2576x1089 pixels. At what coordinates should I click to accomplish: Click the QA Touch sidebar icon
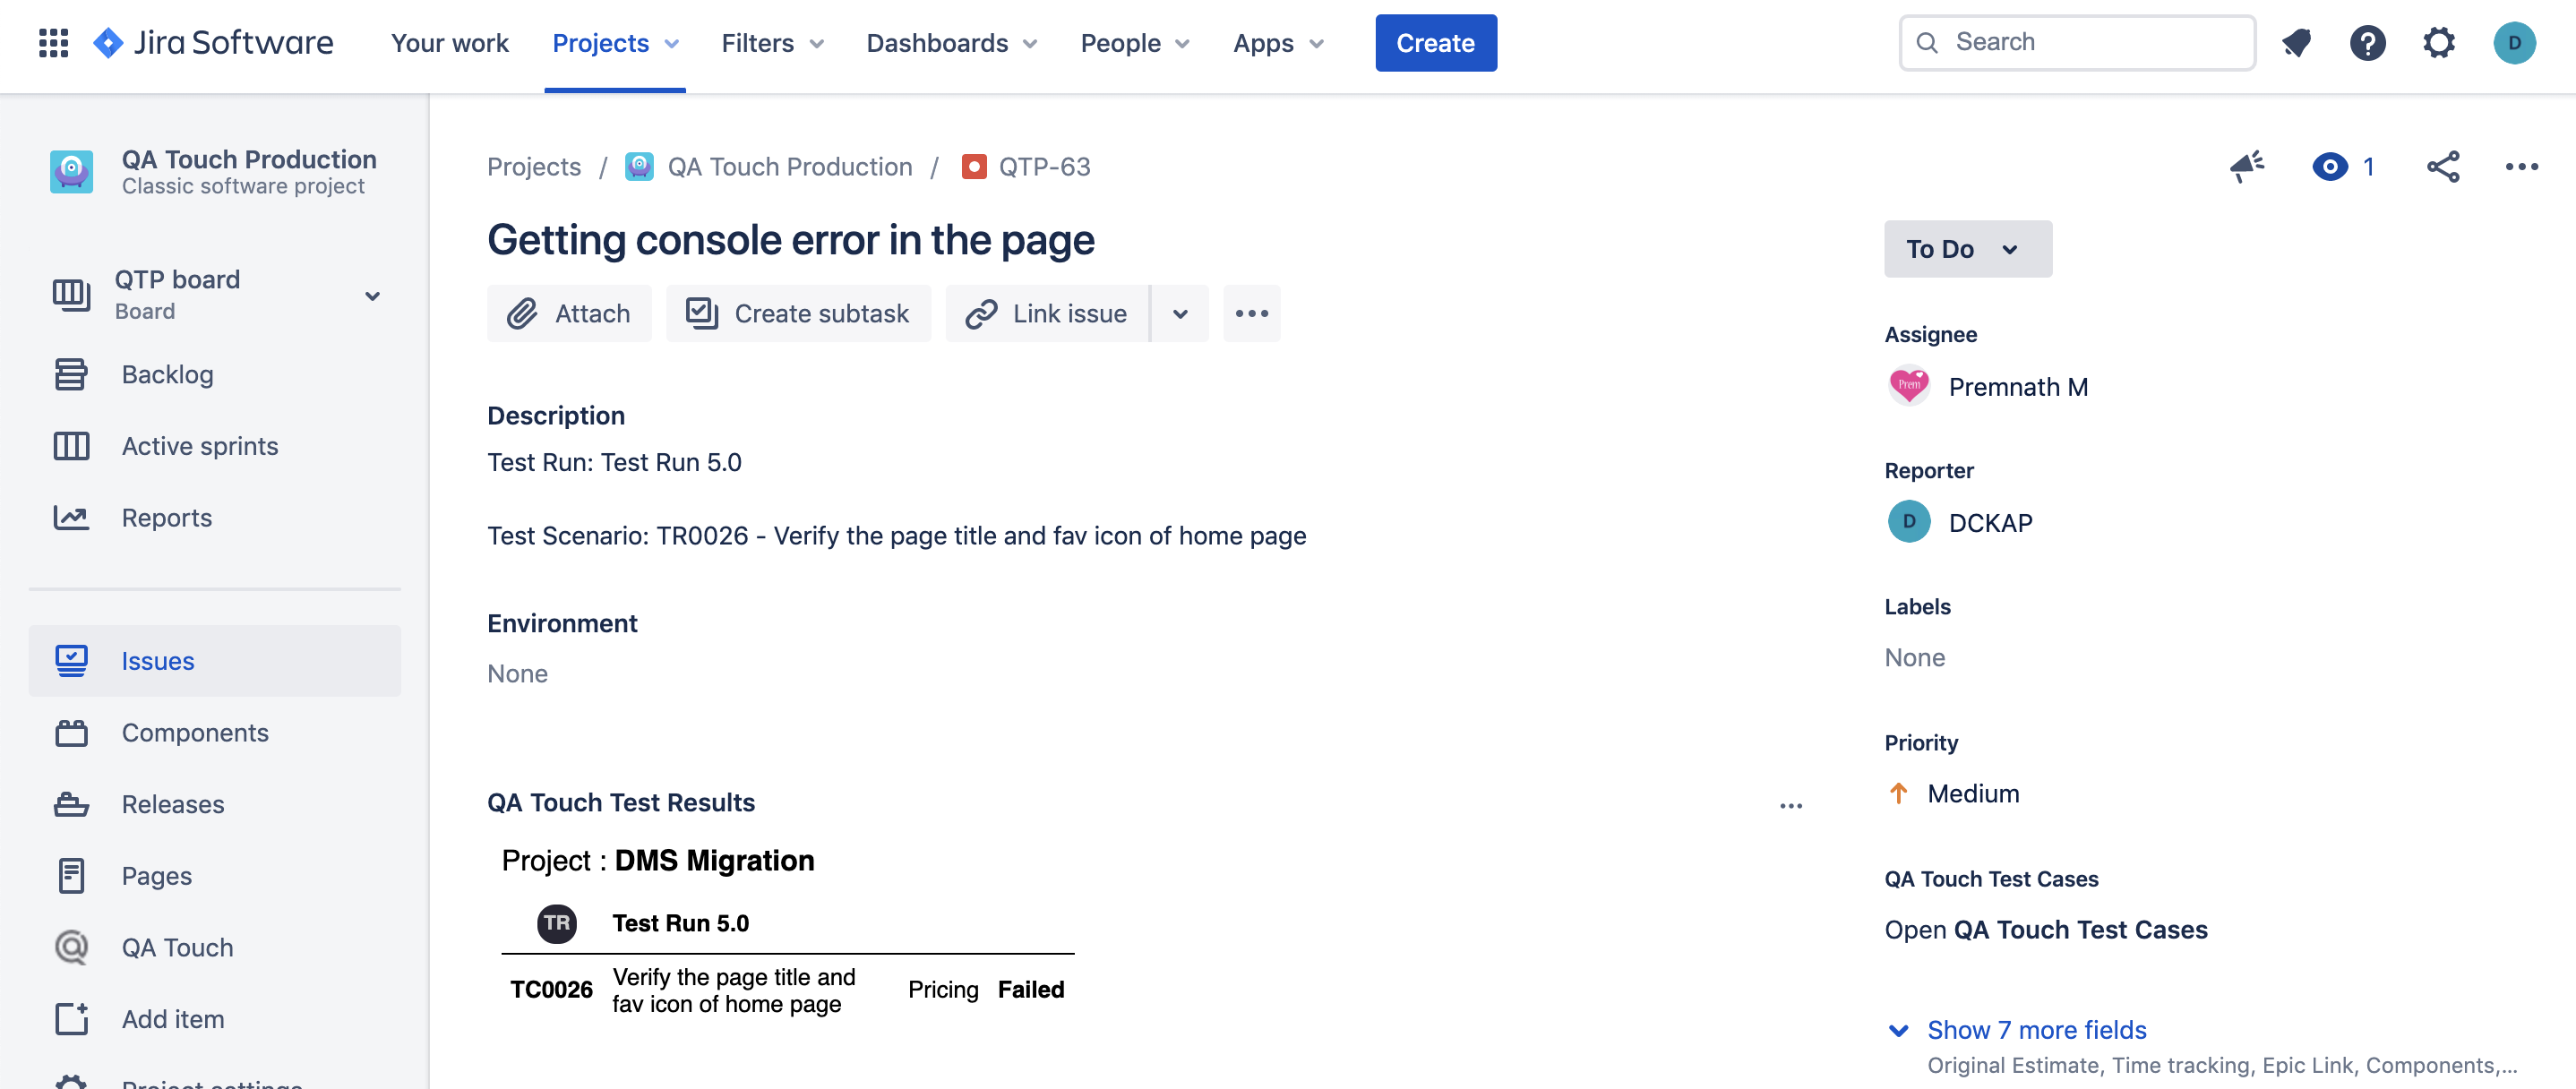pos(71,947)
